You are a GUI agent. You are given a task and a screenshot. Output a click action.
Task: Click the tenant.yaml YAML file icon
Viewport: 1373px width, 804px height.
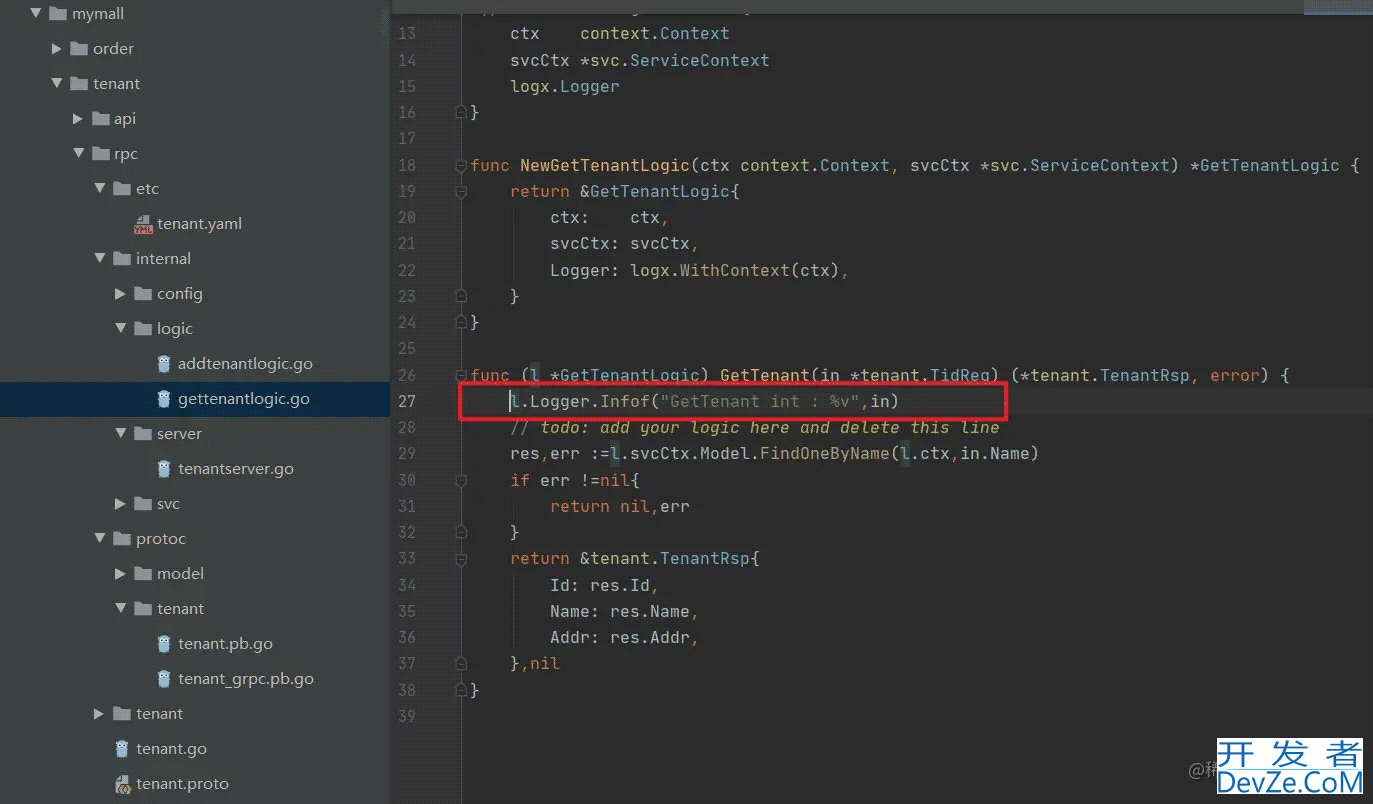click(142, 224)
